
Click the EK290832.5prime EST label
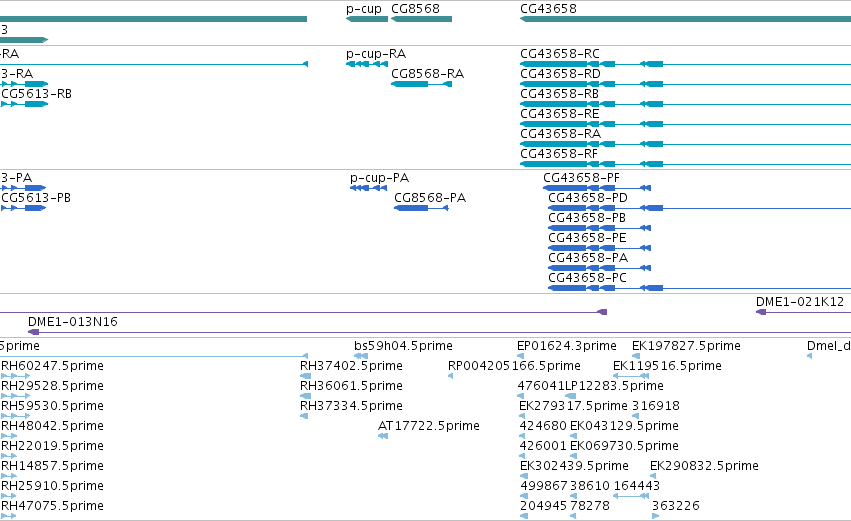(704, 466)
